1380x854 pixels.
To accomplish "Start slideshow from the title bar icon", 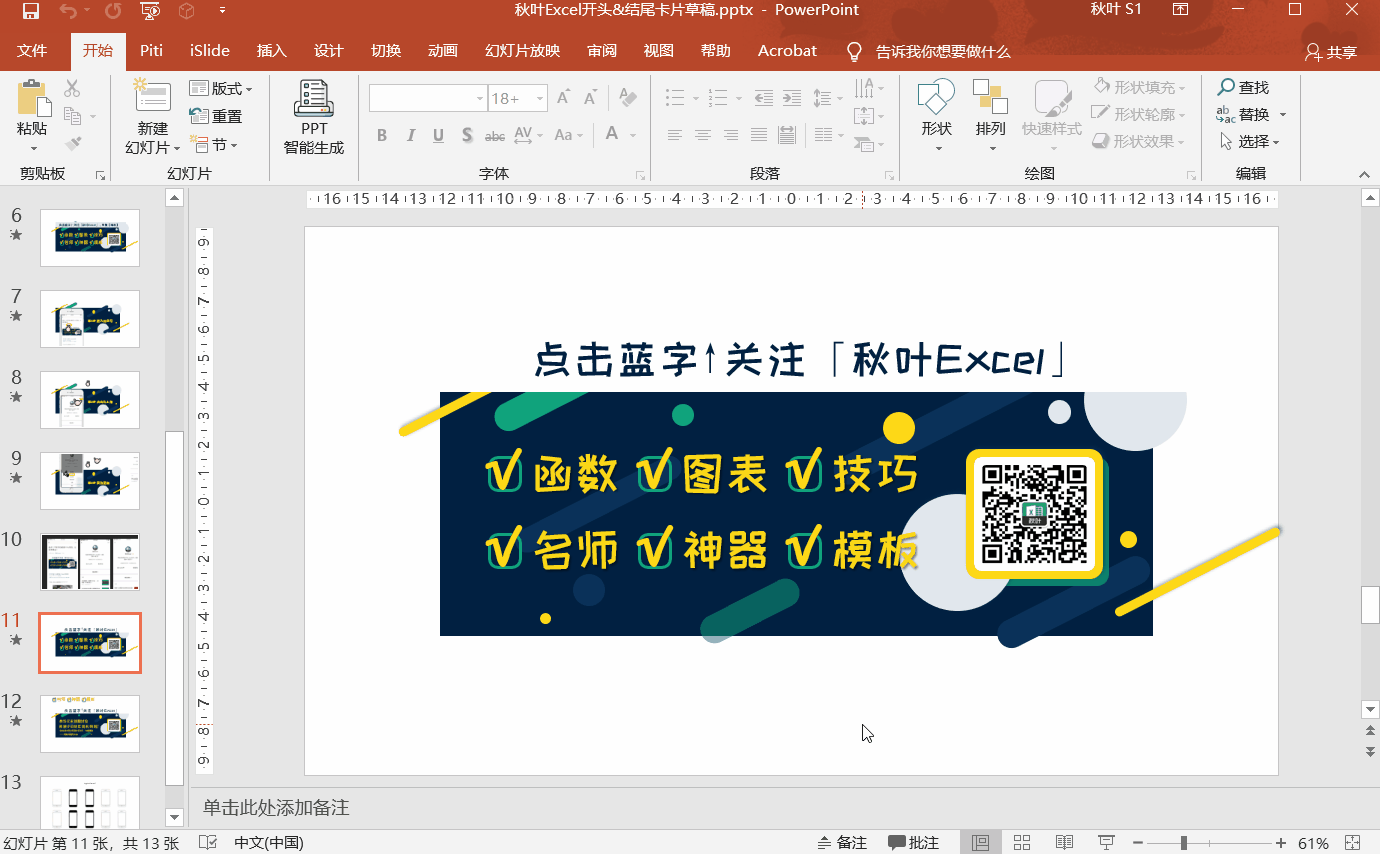I will (151, 11).
